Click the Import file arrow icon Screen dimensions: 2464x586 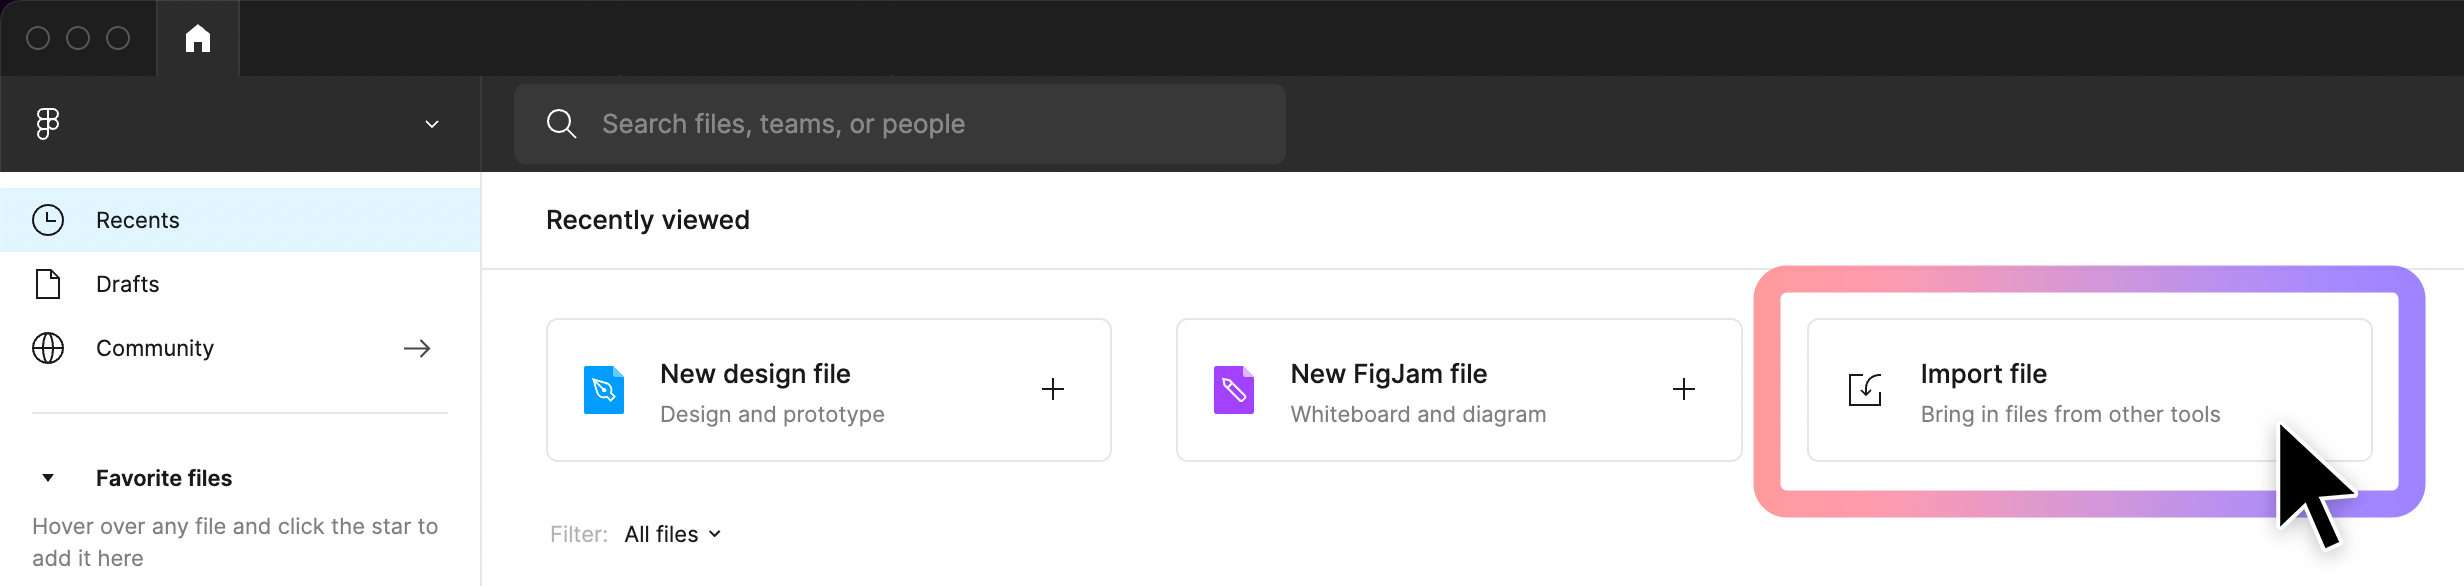click(1865, 389)
